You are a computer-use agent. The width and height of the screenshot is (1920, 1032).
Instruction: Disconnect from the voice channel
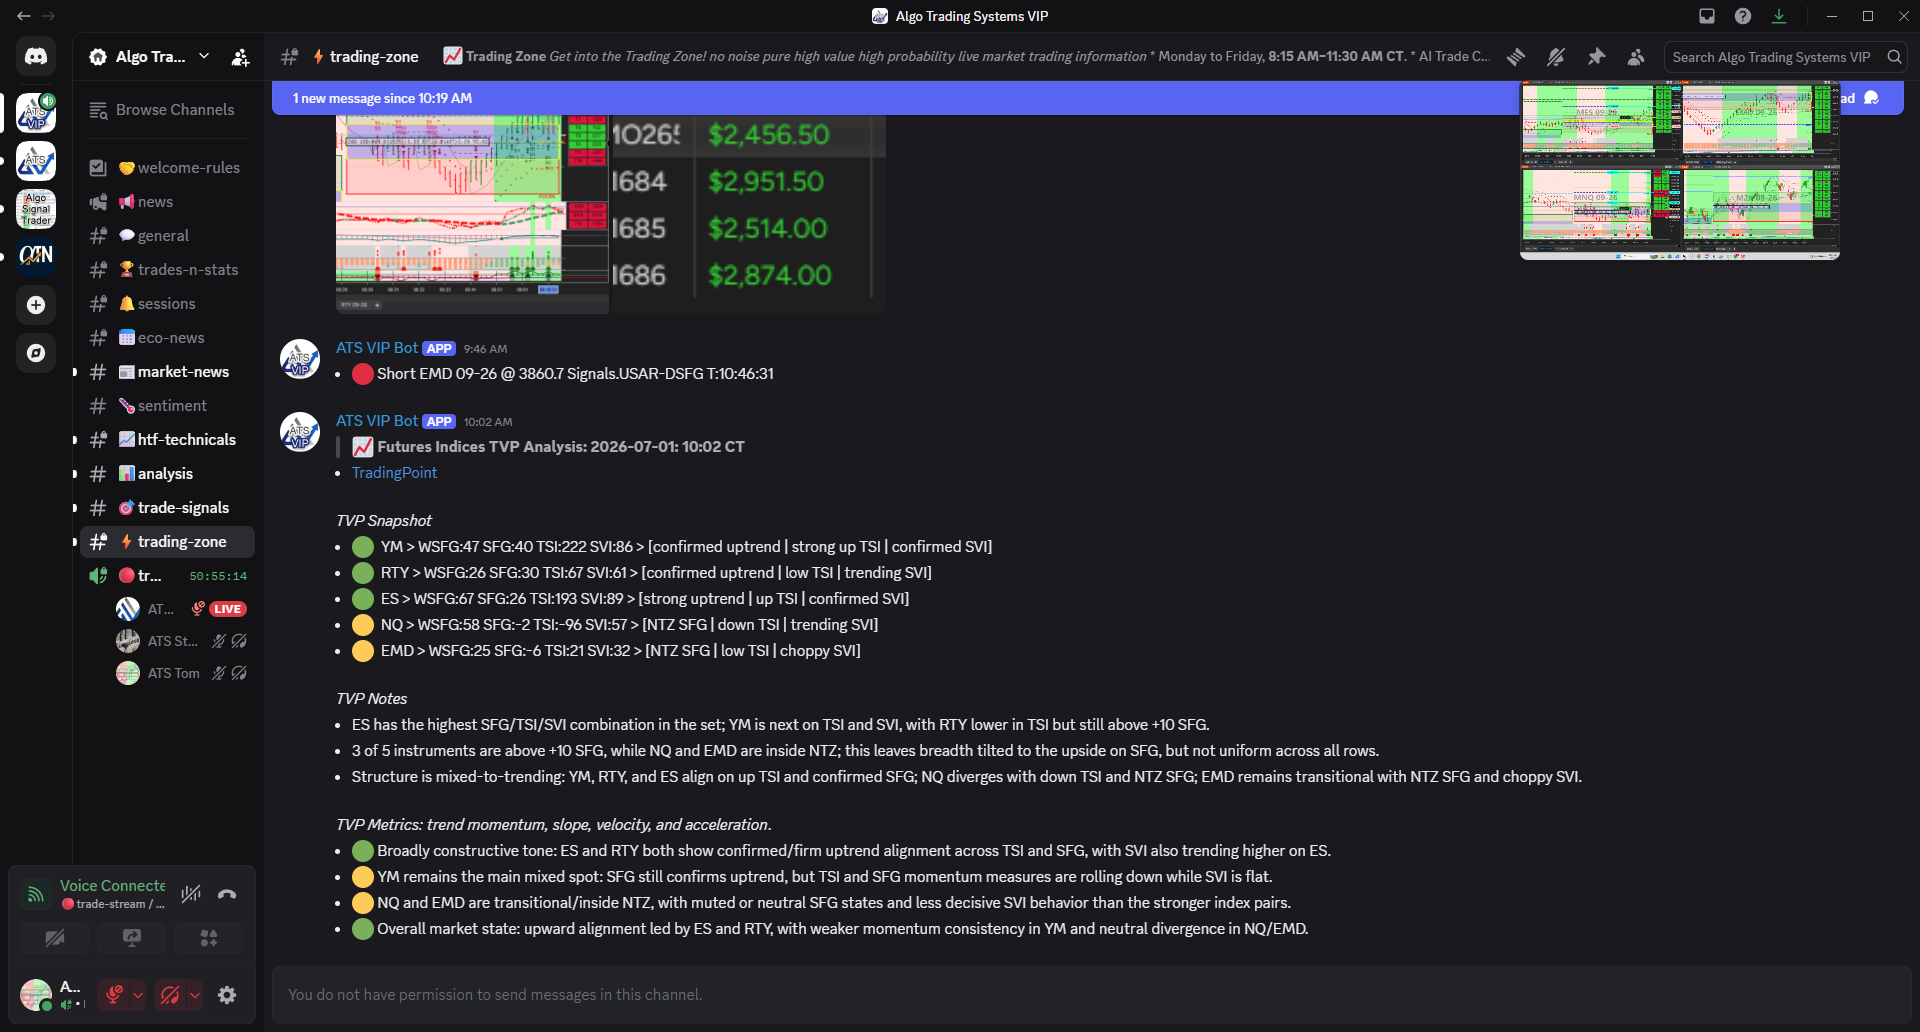coord(227,894)
